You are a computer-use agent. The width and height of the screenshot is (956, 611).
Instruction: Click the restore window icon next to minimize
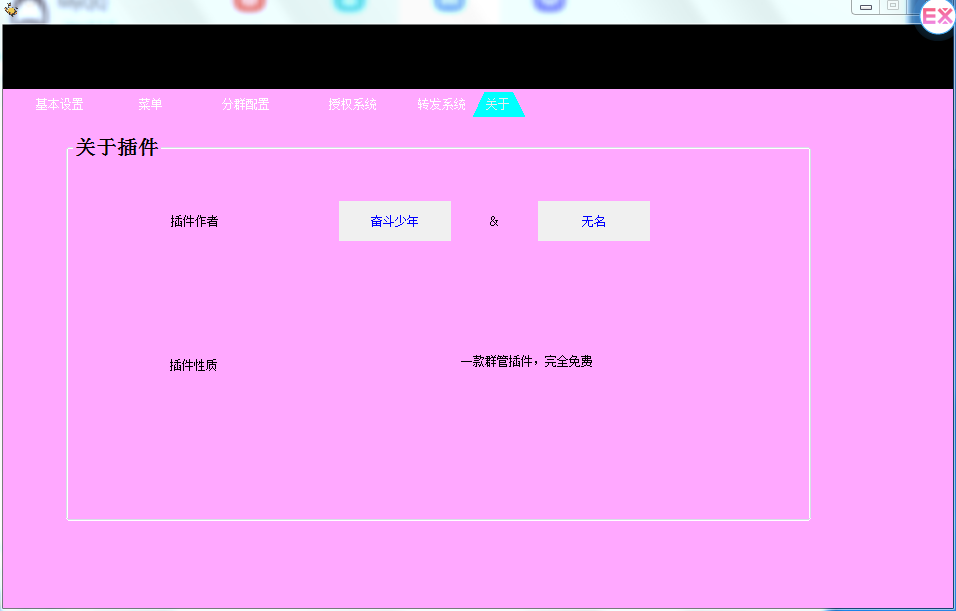point(892,6)
